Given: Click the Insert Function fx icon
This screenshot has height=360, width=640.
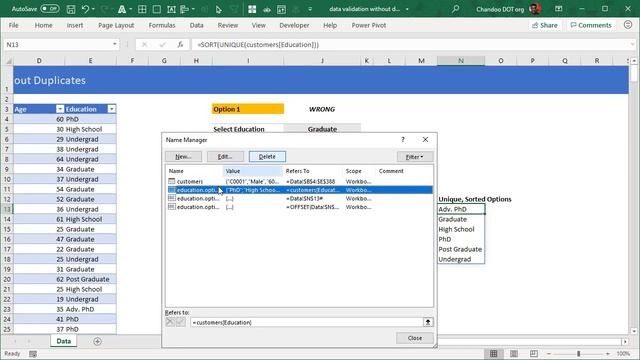Looking at the screenshot, I should tap(180, 44).
